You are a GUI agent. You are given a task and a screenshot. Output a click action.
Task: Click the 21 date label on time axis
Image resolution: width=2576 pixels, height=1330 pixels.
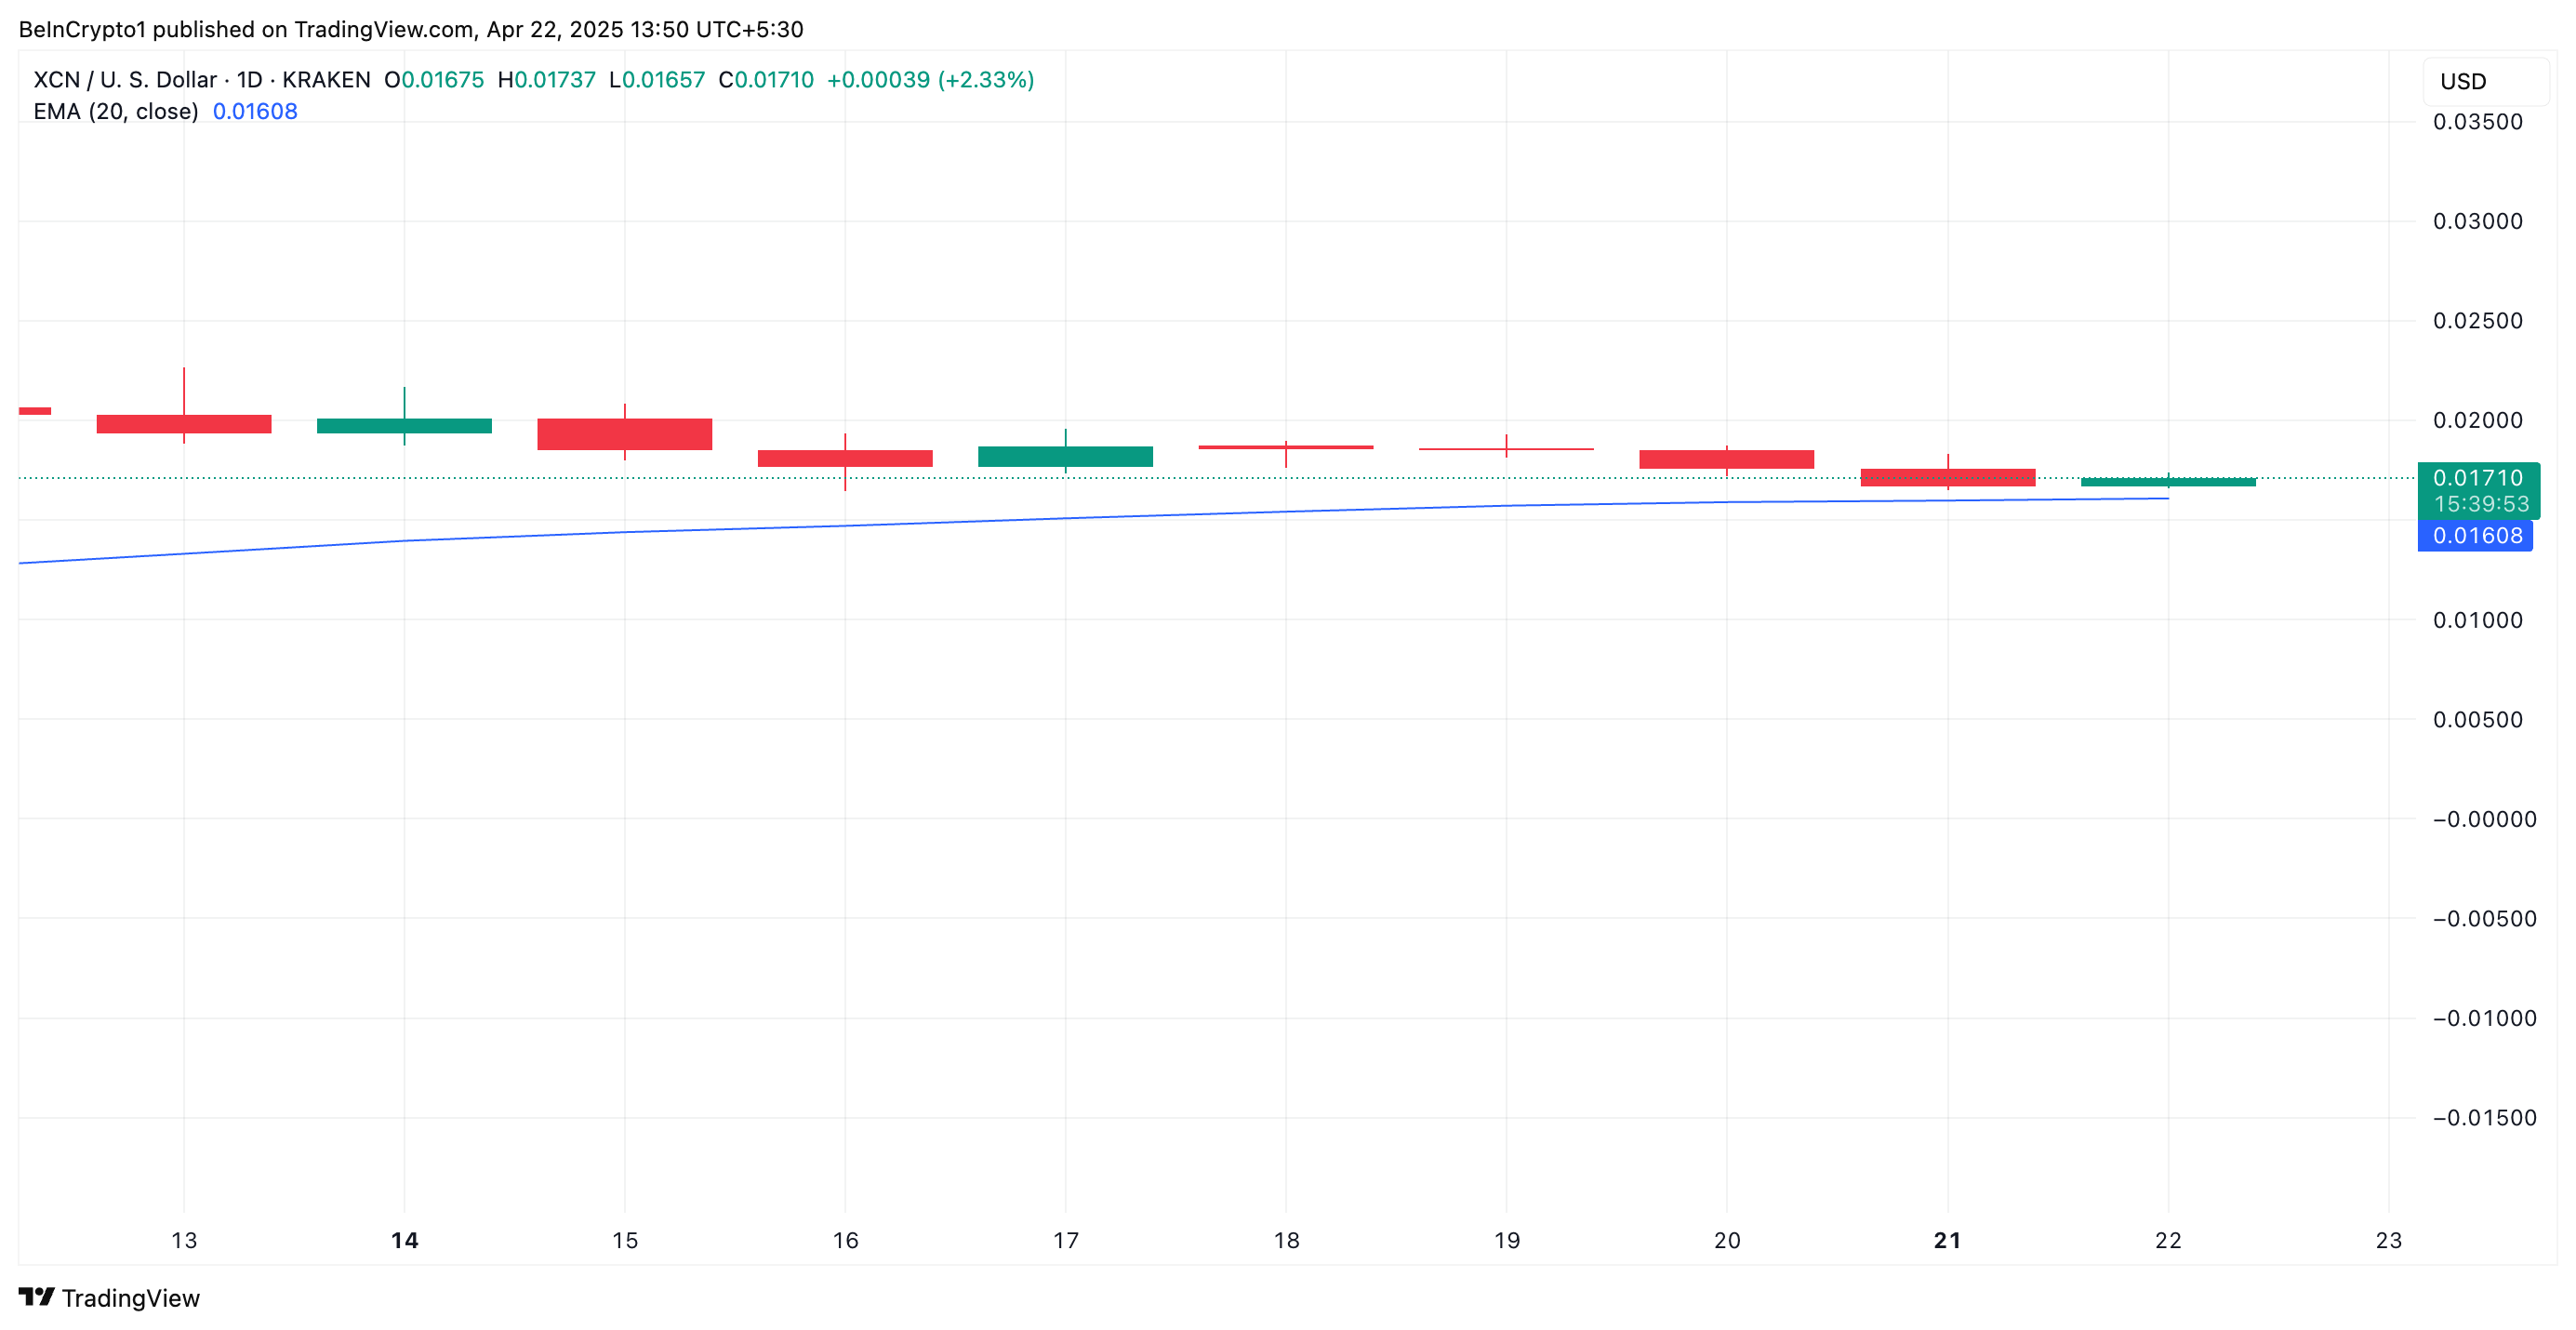(x=1947, y=1240)
